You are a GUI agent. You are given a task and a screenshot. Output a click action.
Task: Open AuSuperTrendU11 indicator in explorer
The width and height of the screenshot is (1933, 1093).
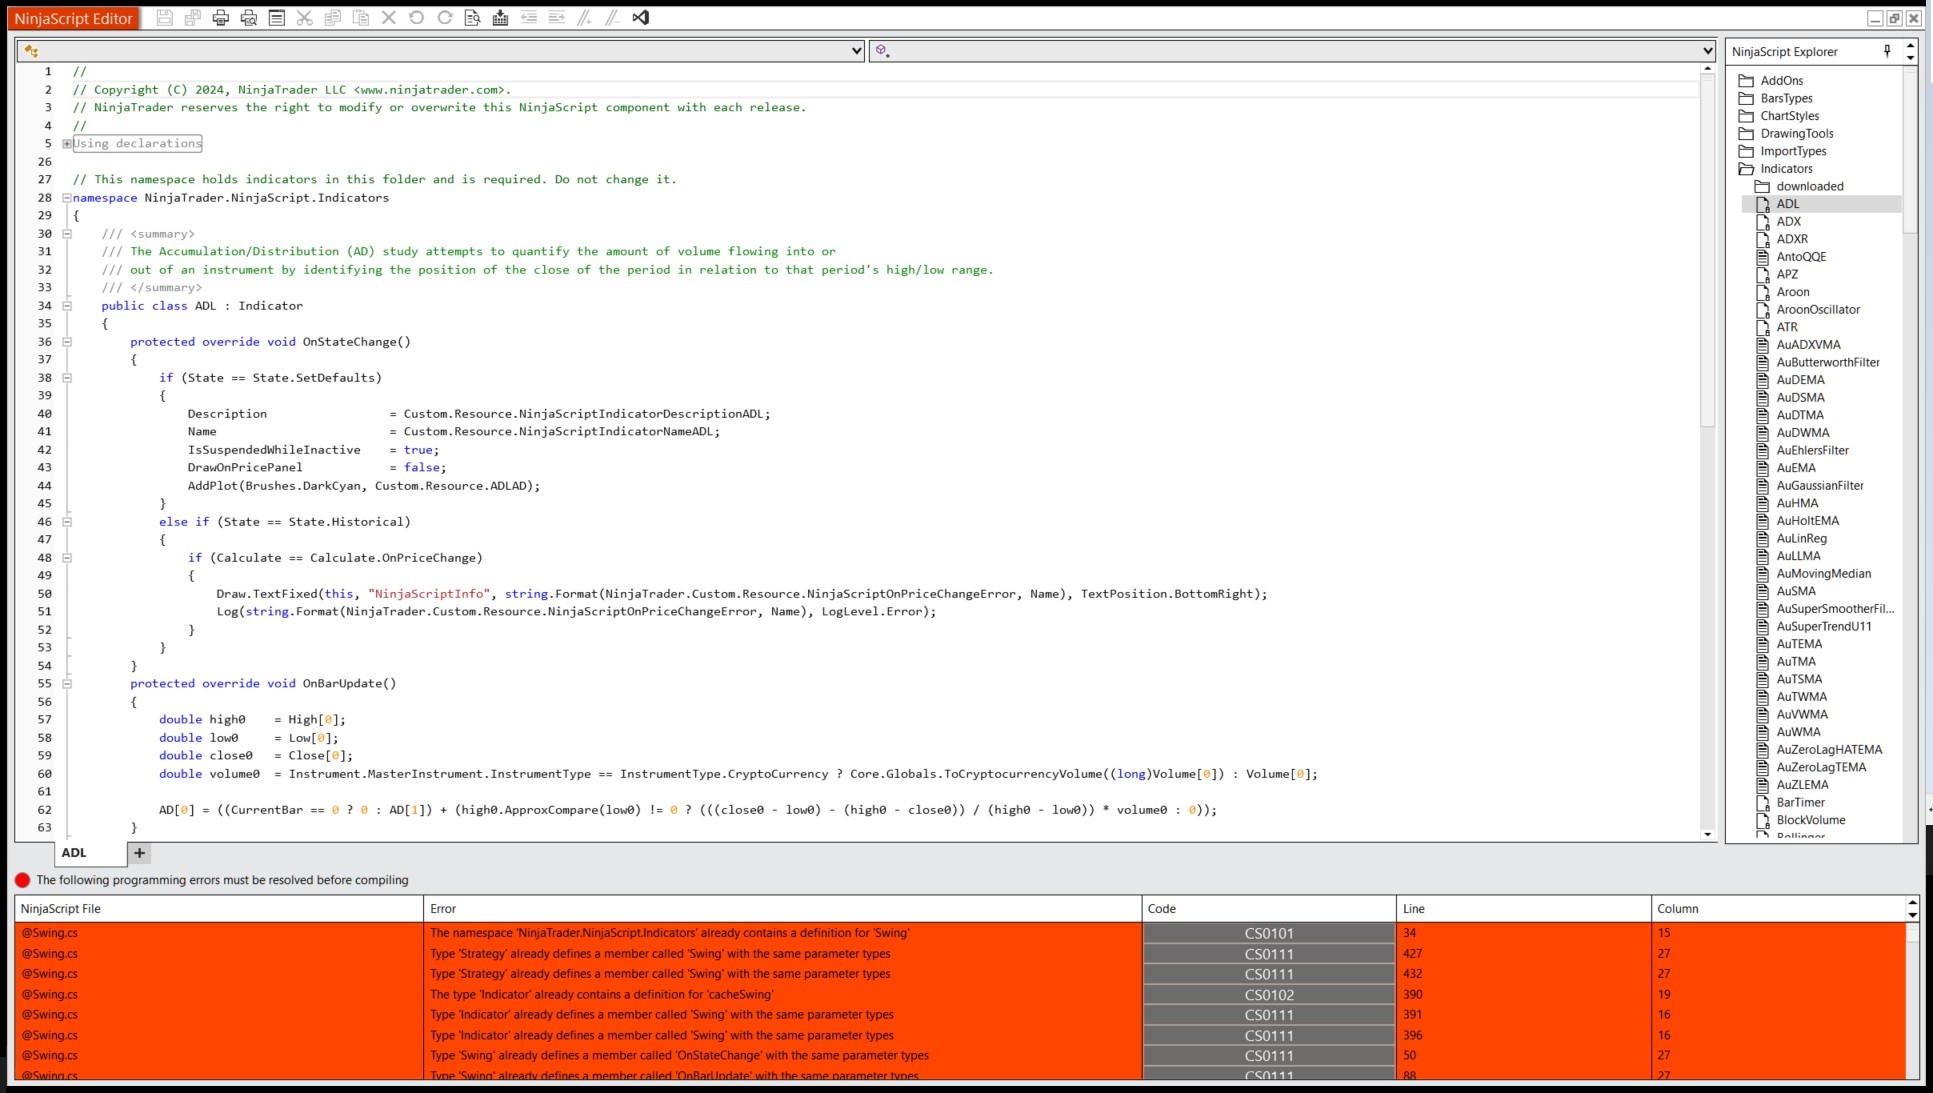click(1823, 627)
